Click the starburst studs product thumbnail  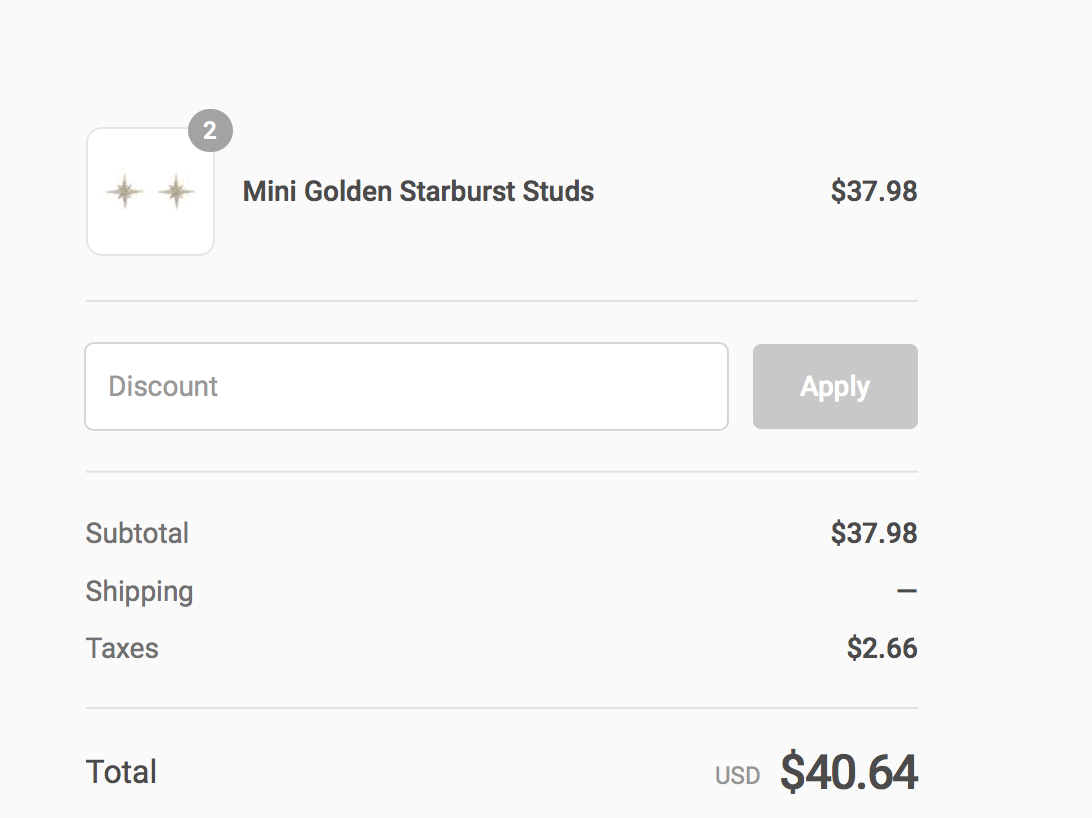(x=150, y=191)
